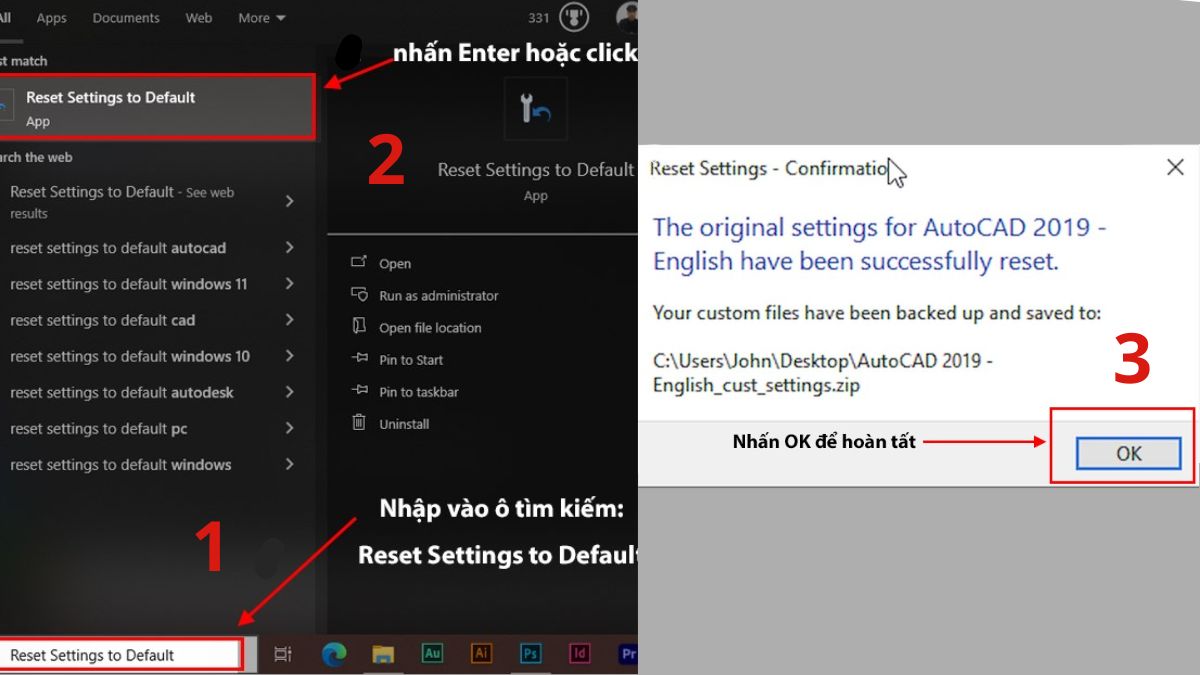Open the More dropdown in search tabs
The image size is (1200, 675).
[x=262, y=18]
